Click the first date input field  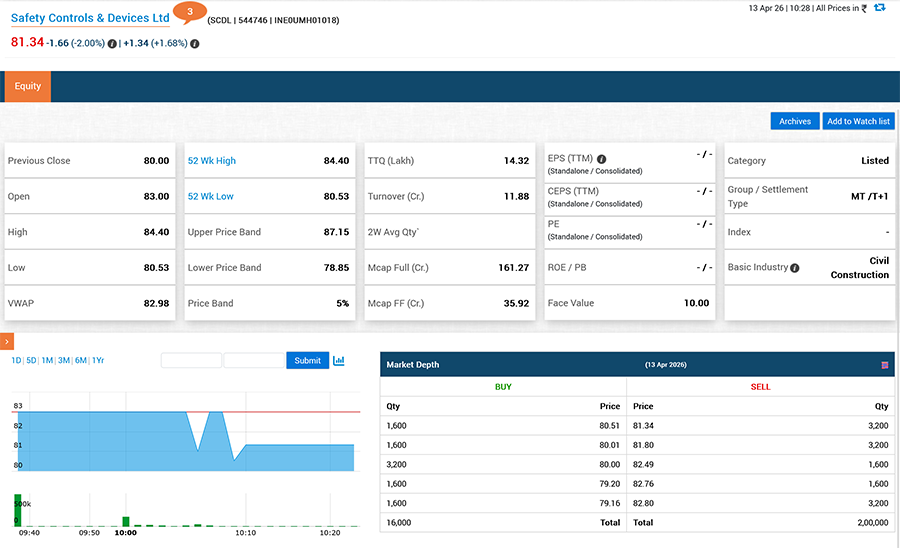point(191,361)
